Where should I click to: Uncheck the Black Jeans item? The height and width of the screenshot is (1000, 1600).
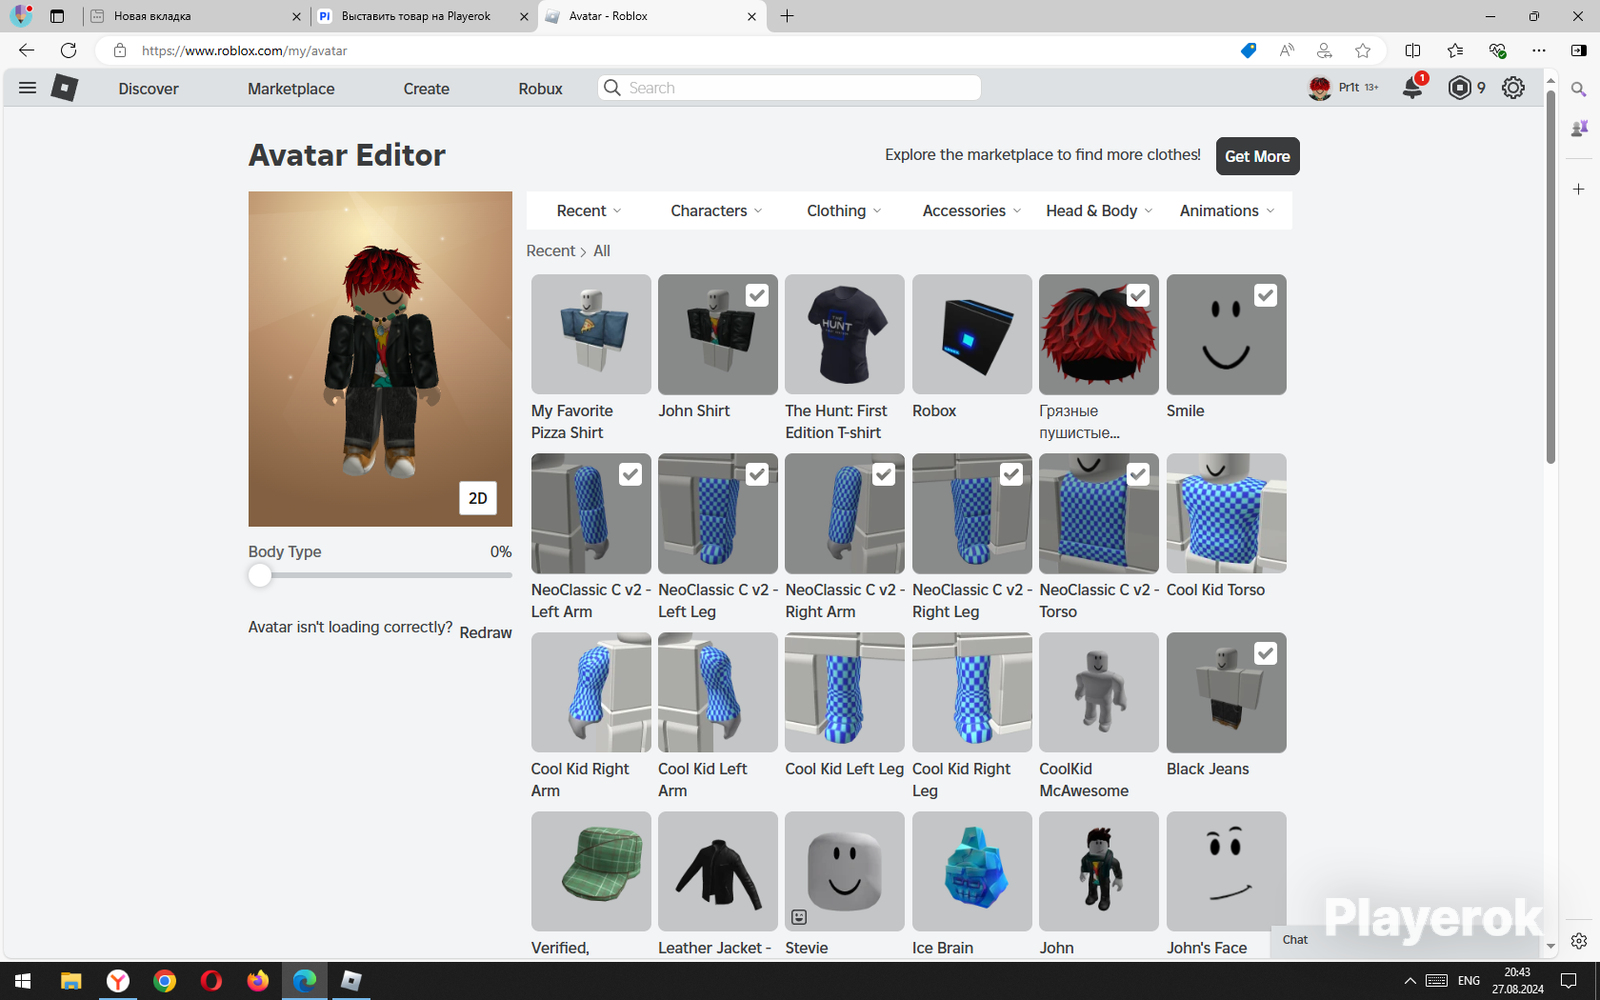(1265, 653)
